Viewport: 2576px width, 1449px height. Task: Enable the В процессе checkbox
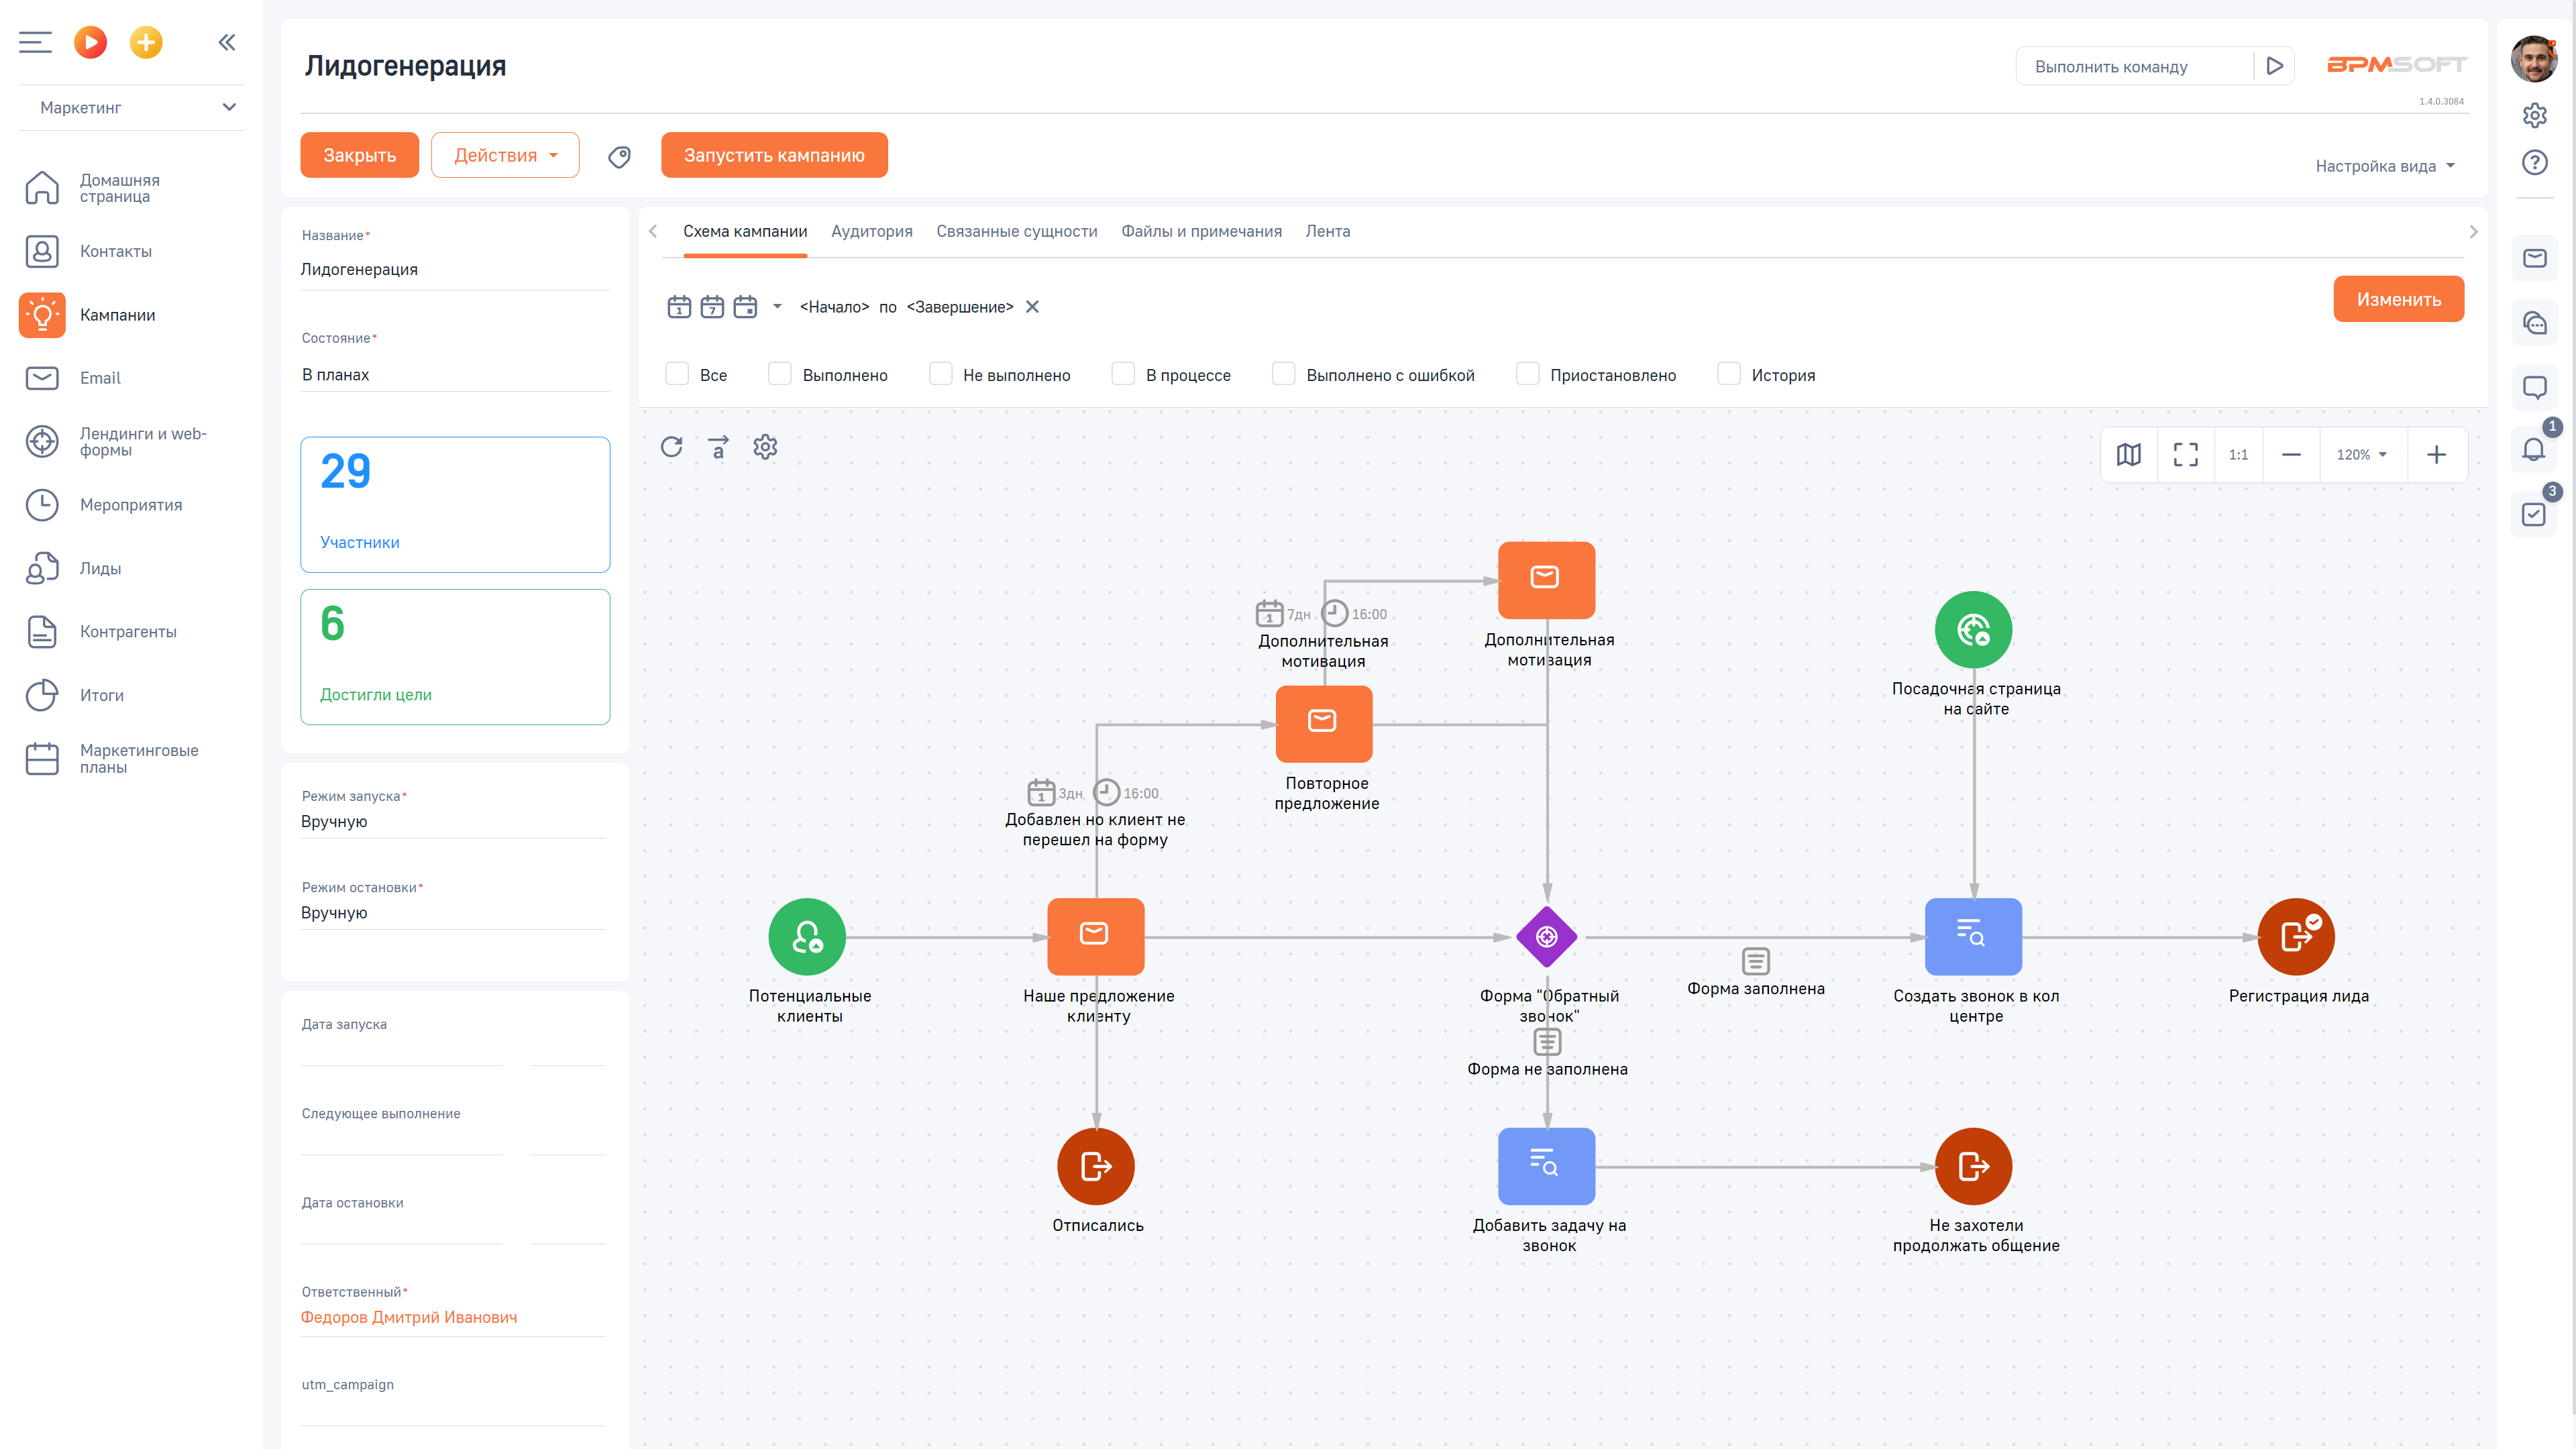[x=1123, y=374]
